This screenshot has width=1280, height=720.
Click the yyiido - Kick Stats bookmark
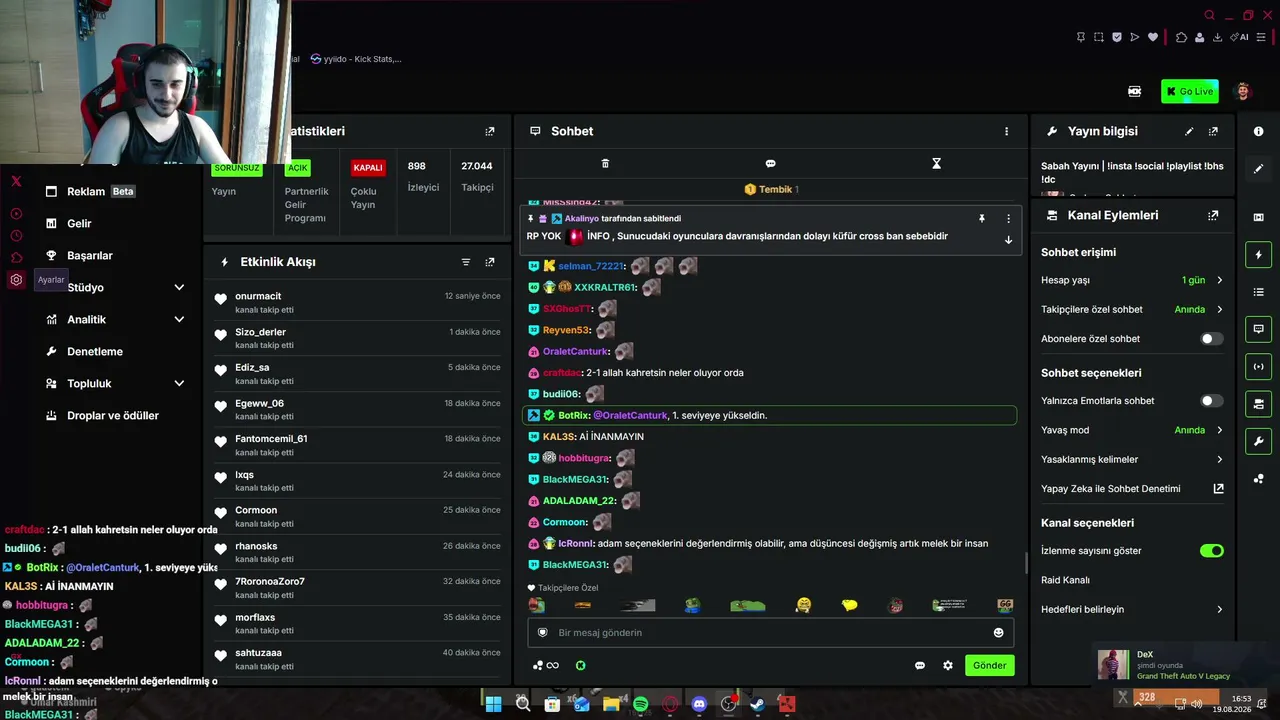point(356,59)
